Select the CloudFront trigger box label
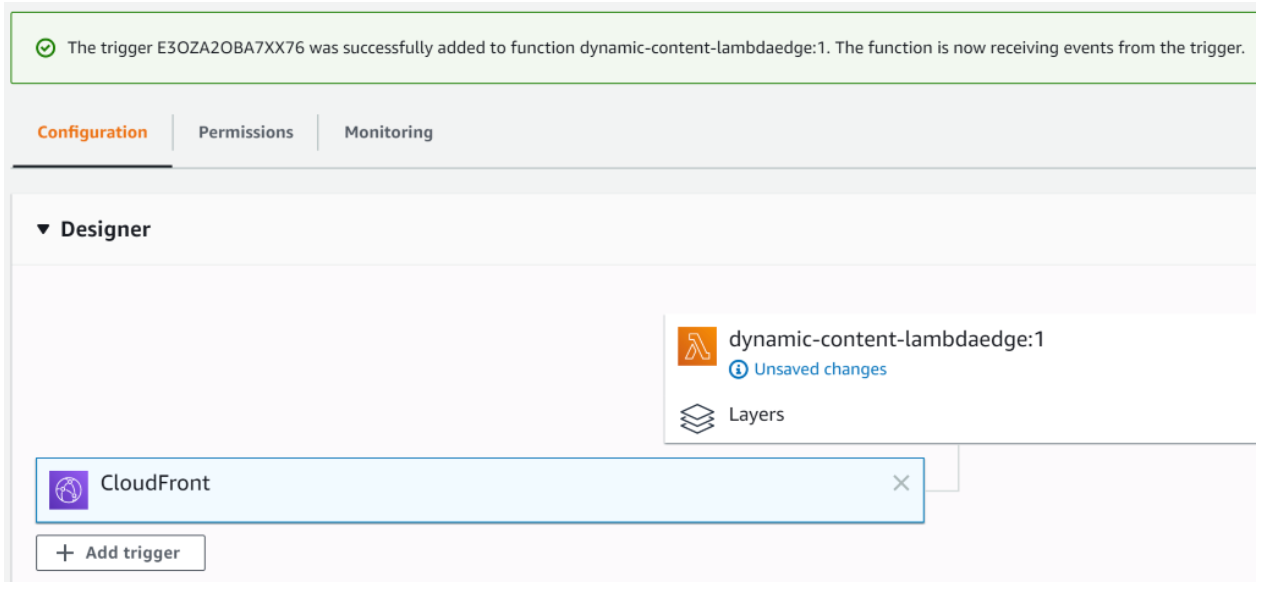This screenshot has height=604, width=1266. (155, 483)
